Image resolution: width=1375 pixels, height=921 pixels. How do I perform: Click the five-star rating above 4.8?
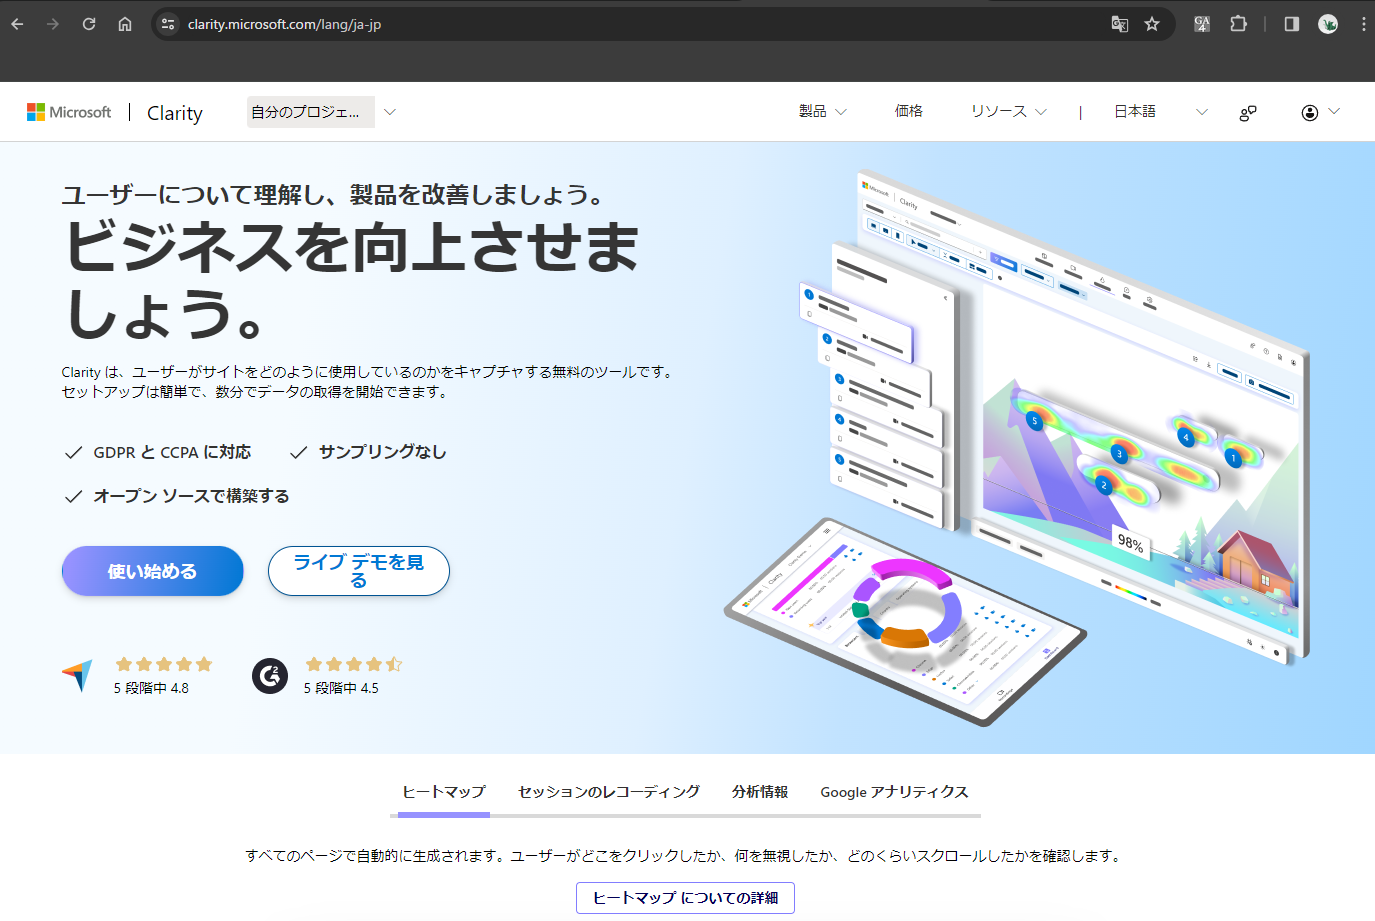click(164, 664)
